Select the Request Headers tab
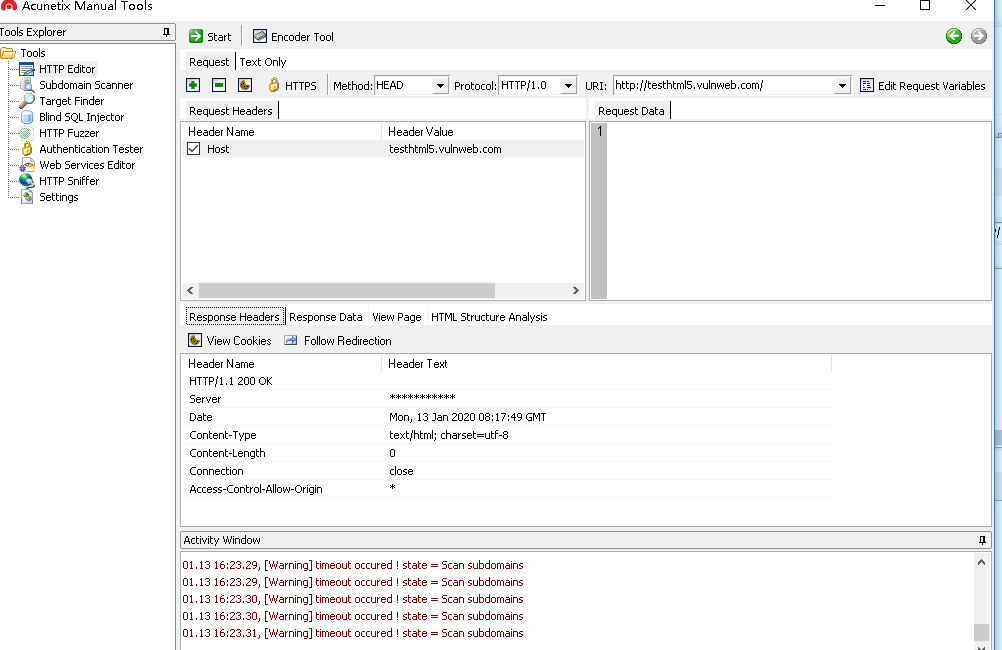This screenshot has height=650, width=1002. (x=231, y=111)
